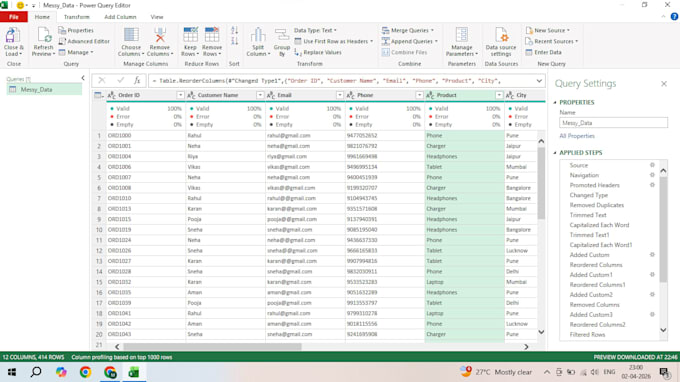
Task: Collapse the APPLIED STEPS section
Action: (x=555, y=153)
